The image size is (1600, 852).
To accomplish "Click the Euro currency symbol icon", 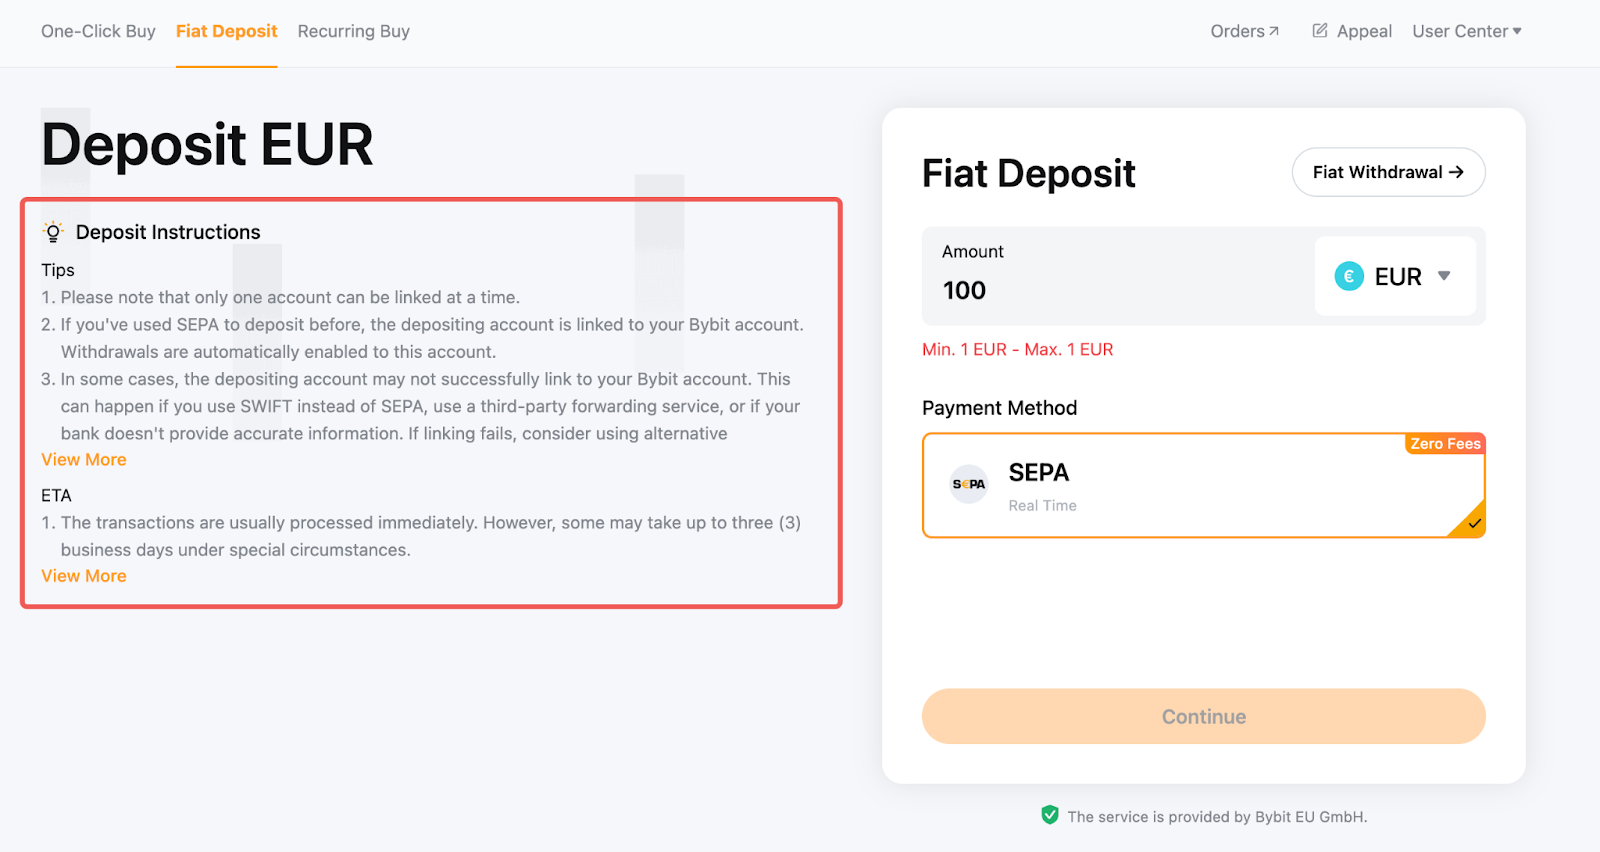I will point(1349,276).
